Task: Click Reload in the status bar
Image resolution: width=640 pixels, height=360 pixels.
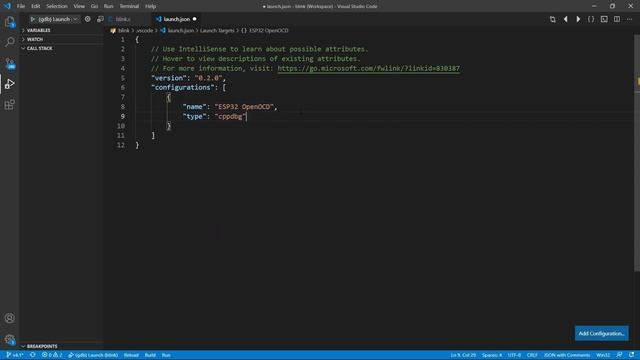Action: click(131, 355)
